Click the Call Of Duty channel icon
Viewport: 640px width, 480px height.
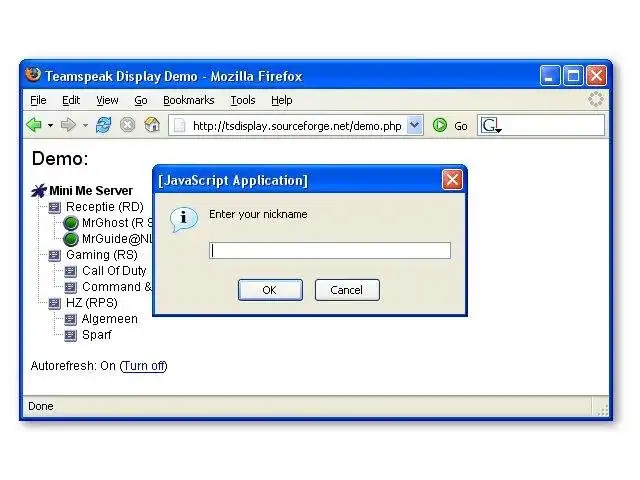coord(71,271)
